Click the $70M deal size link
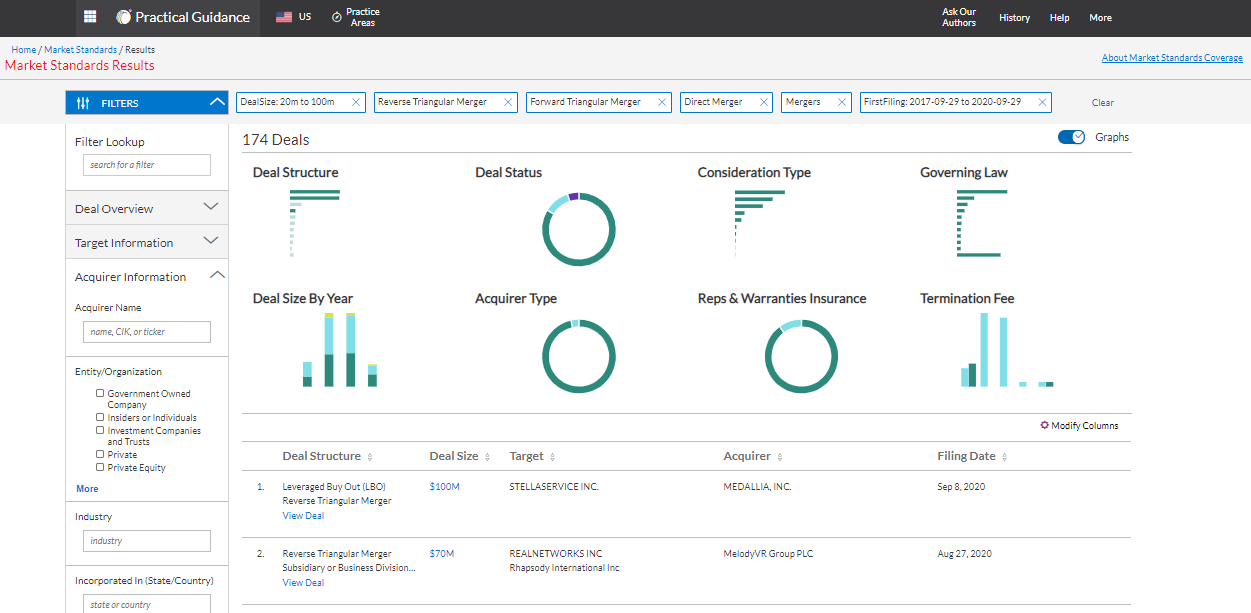The width and height of the screenshot is (1251, 613). (441, 554)
